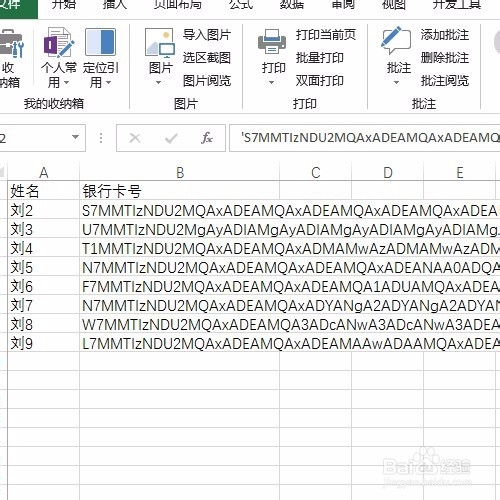Select cell containing 刘5
500x500 pixels.
coord(43,267)
